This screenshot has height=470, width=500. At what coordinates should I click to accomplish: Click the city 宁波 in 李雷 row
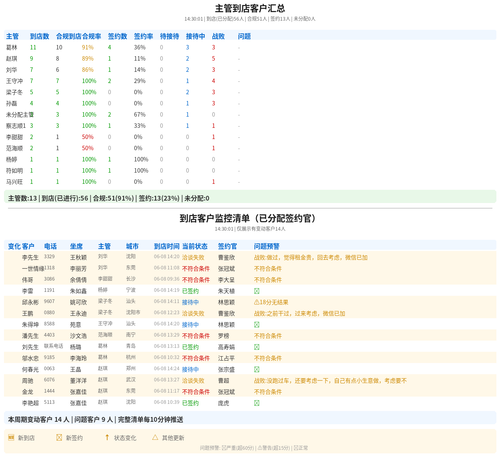(x=131, y=290)
